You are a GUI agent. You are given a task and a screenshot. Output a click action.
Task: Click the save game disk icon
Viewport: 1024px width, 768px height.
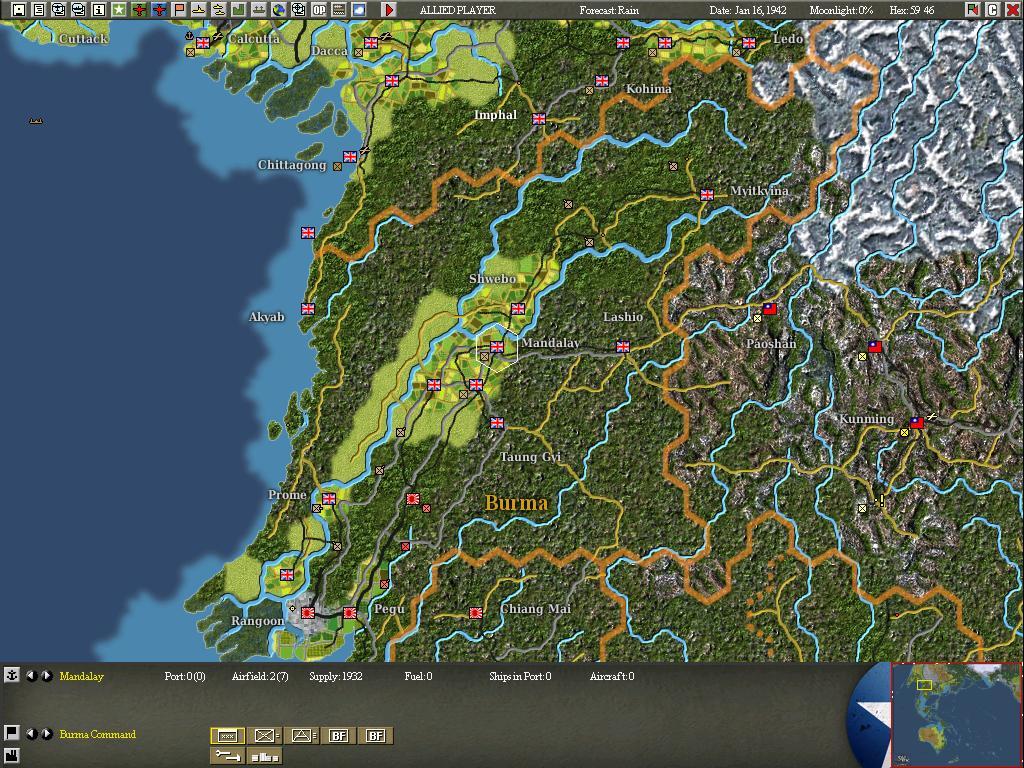pos(18,10)
